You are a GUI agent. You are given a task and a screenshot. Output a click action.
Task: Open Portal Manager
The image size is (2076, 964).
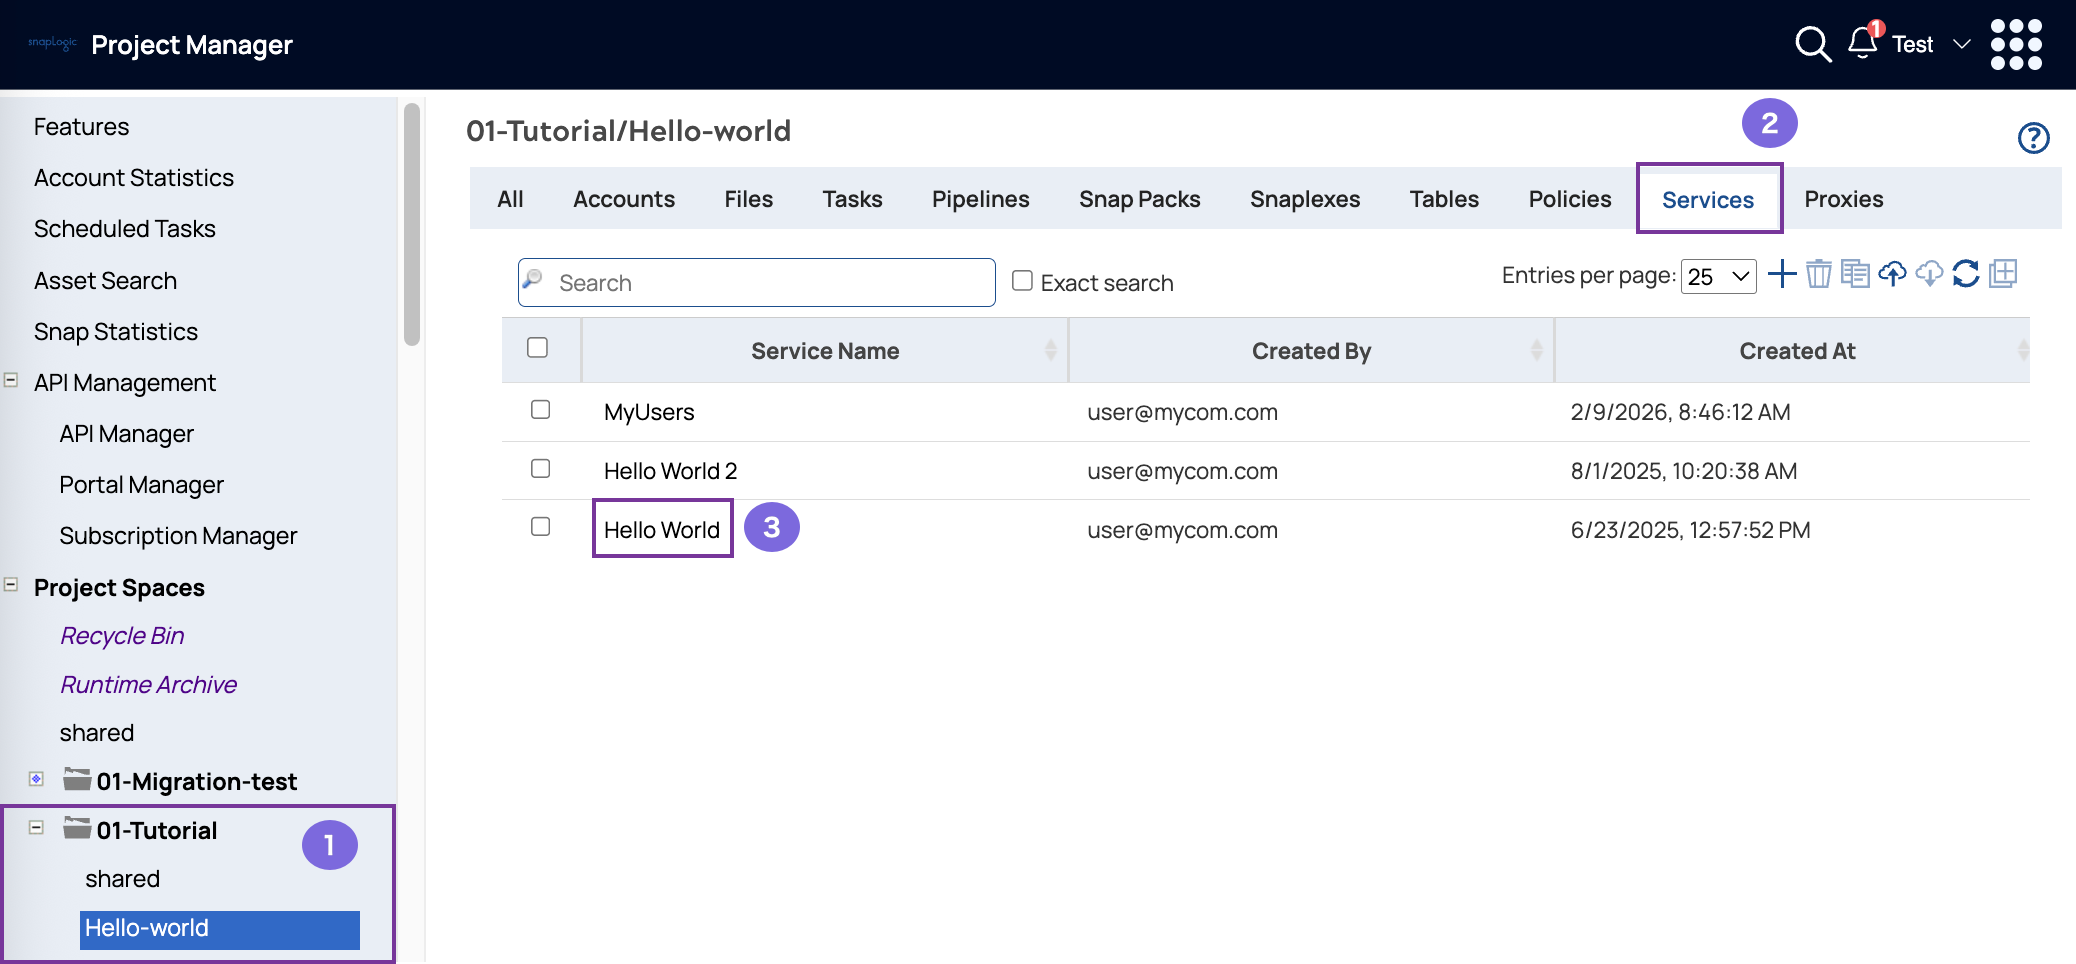point(141,485)
